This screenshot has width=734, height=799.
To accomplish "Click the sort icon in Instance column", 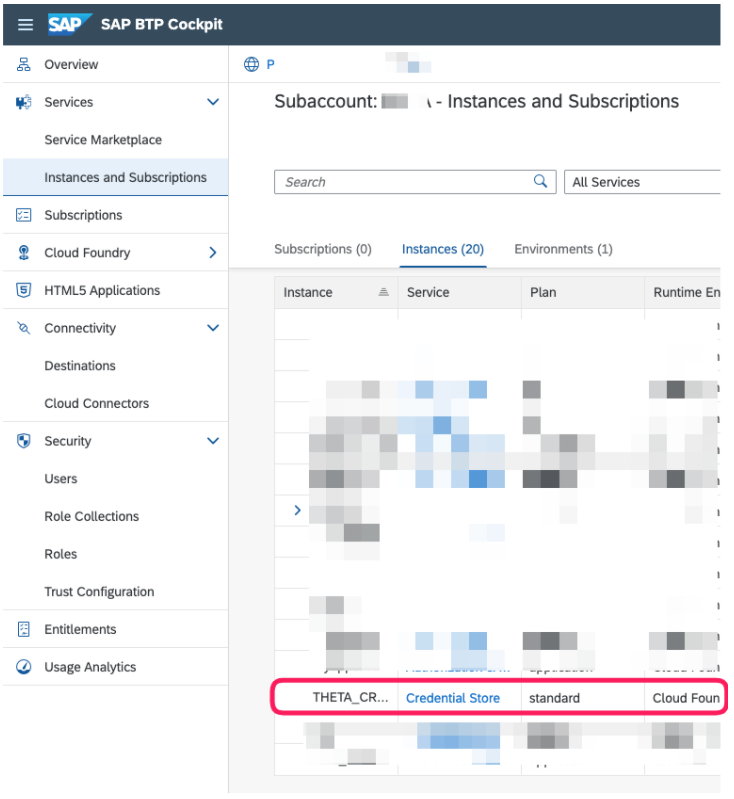I will click(x=384, y=292).
